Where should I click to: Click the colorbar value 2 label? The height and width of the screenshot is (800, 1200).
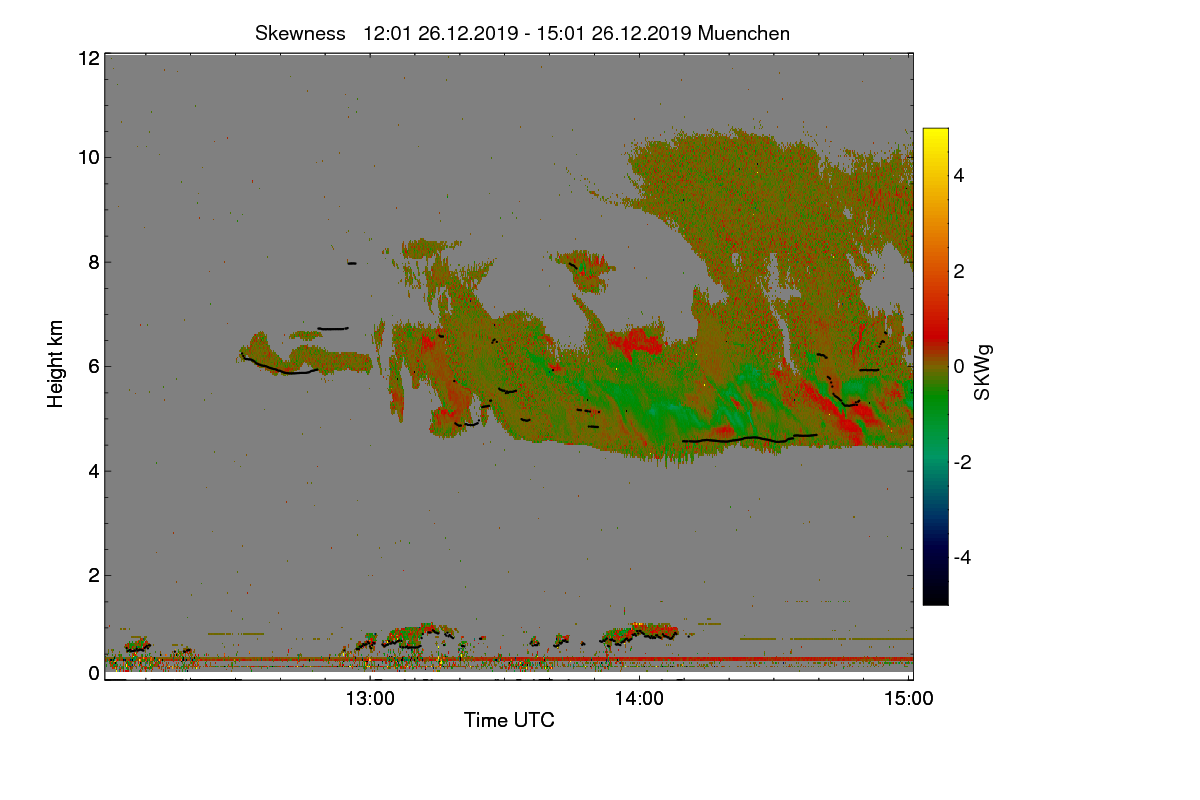click(958, 271)
